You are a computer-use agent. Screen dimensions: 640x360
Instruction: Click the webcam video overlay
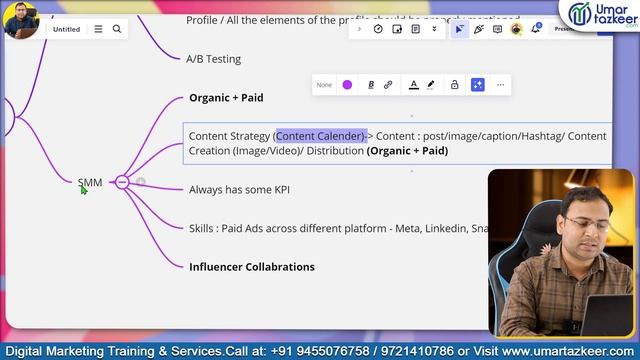point(561,253)
